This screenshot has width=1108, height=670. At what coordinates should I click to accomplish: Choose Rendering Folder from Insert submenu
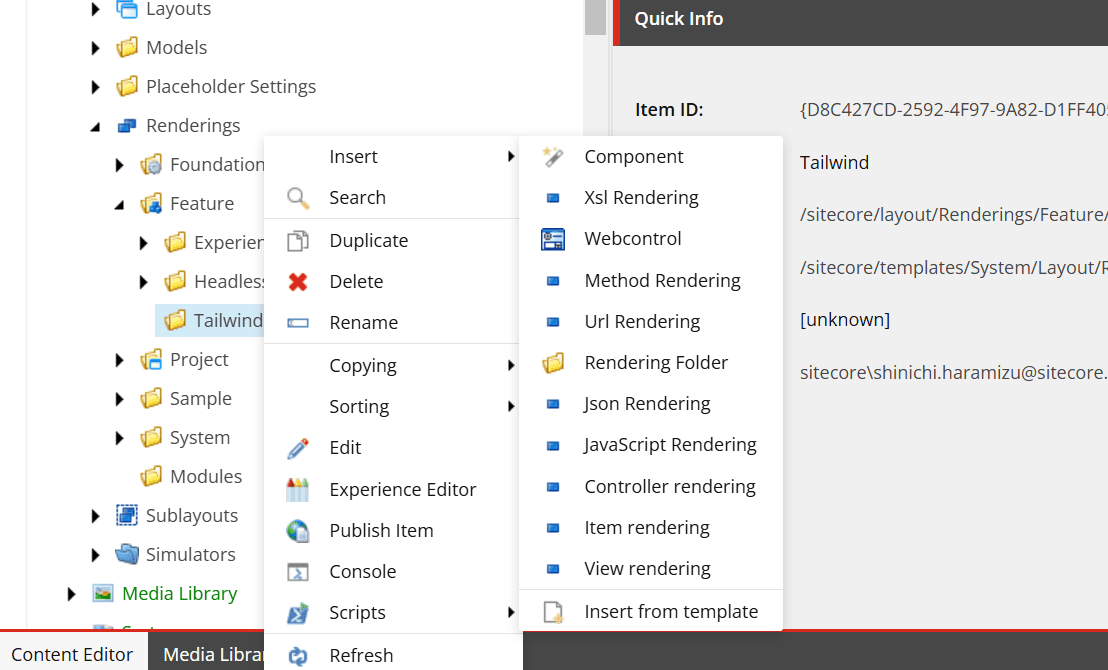point(656,363)
